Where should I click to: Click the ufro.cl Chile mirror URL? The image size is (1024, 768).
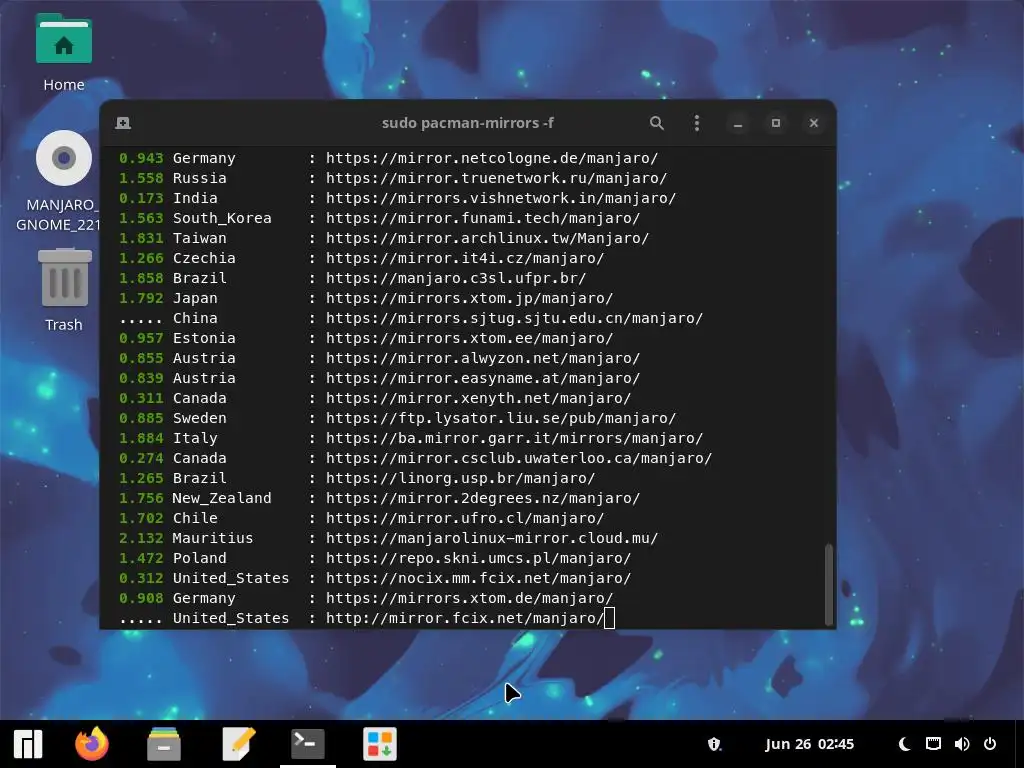click(465, 519)
